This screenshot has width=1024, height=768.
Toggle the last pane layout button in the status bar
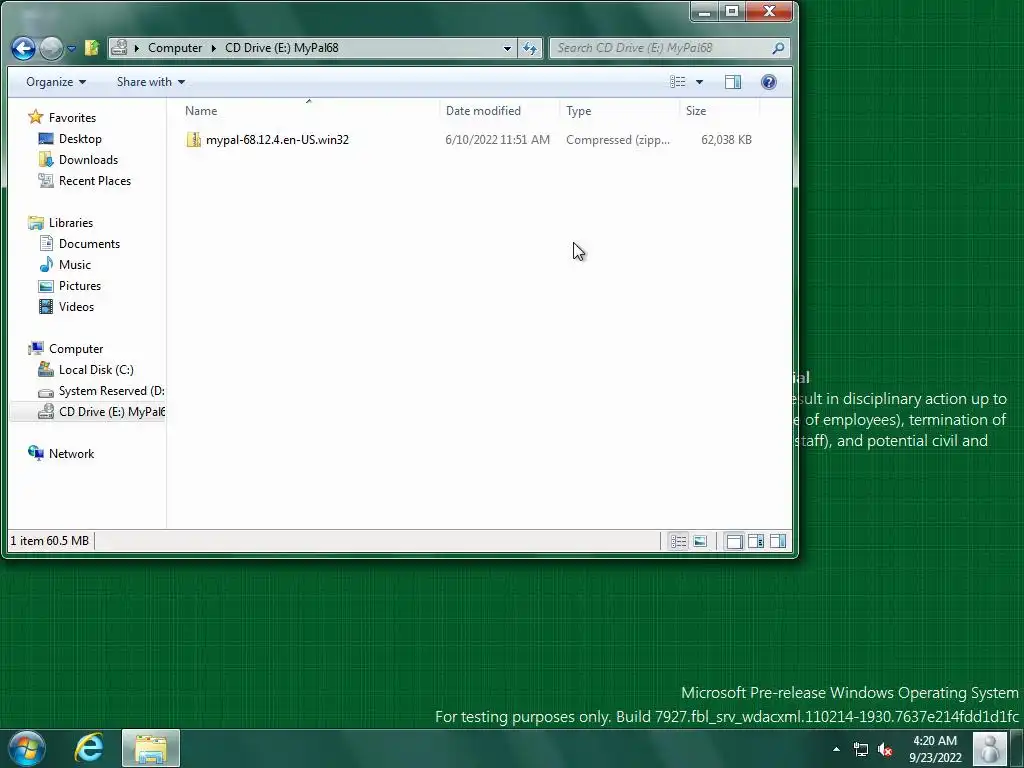click(x=778, y=541)
